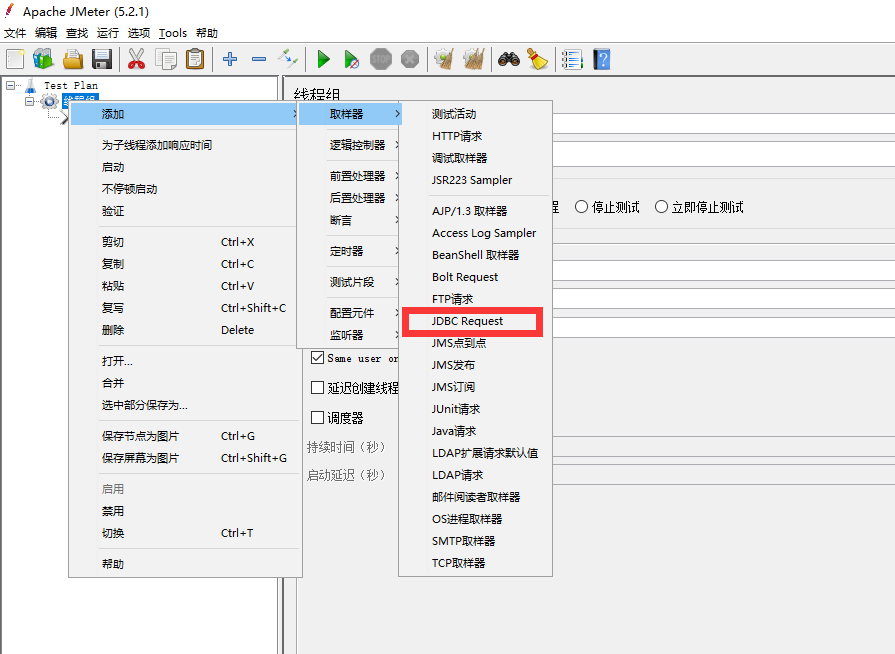Enable the 调度器 checkbox
The image size is (895, 654).
point(318,417)
